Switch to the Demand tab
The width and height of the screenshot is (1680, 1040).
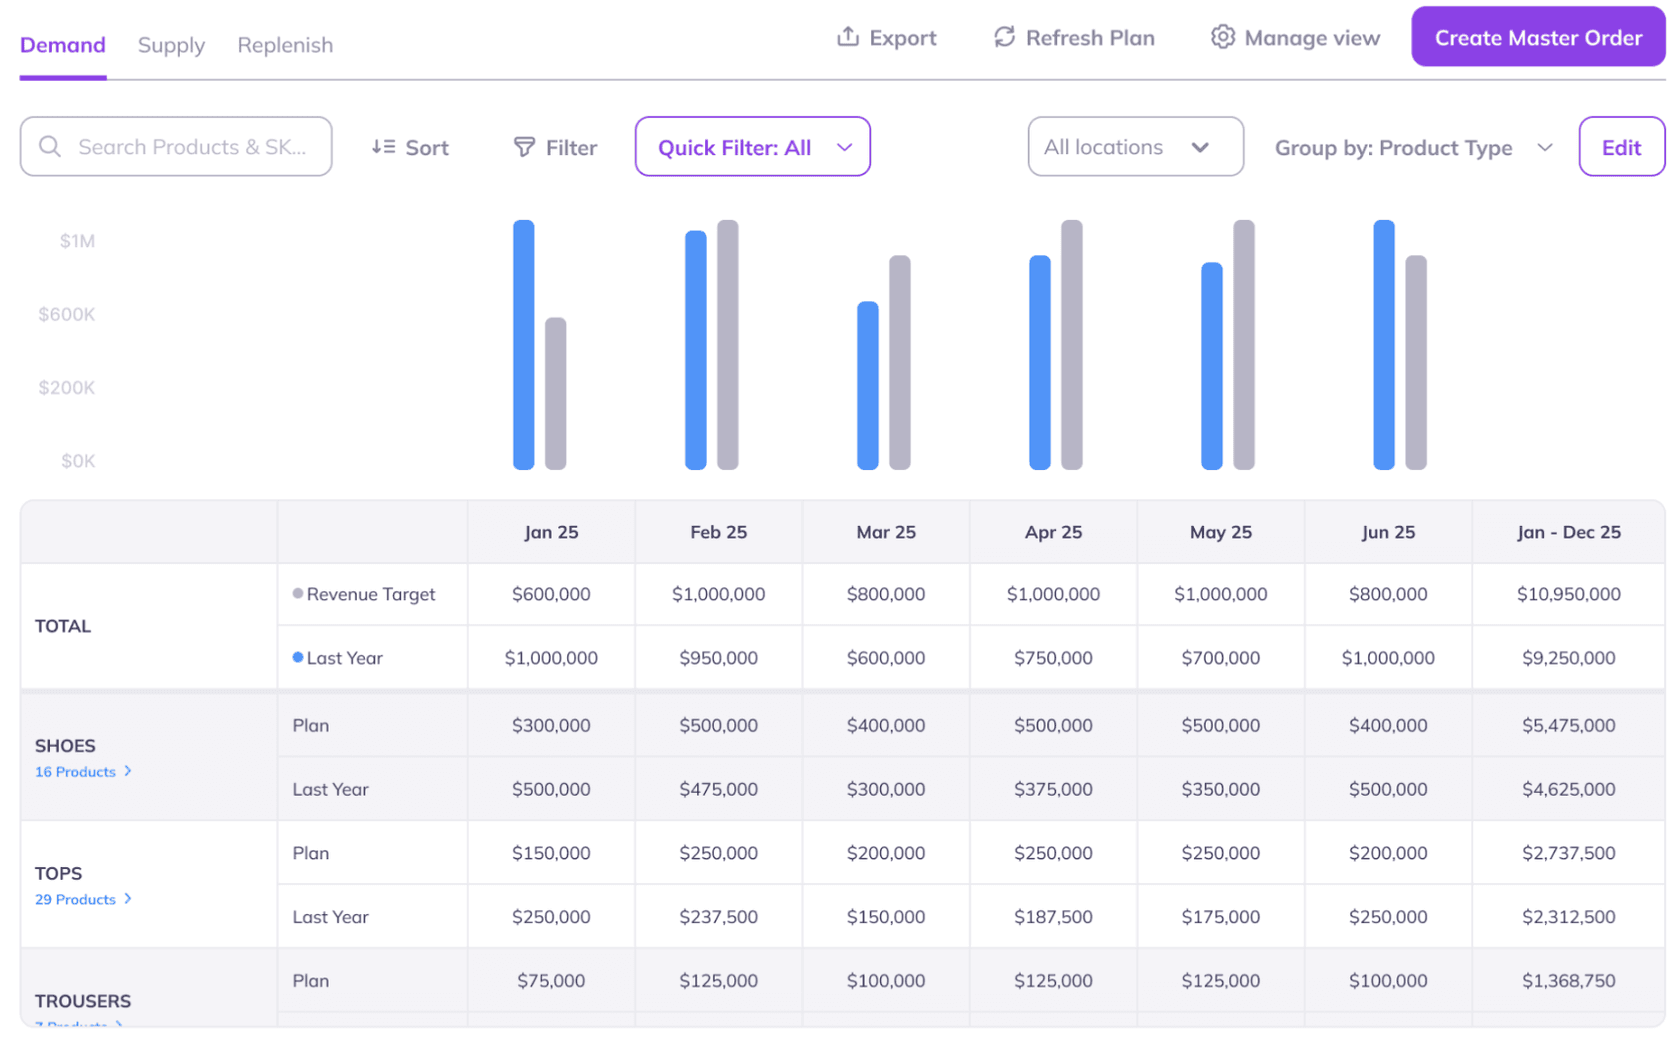point(63,45)
